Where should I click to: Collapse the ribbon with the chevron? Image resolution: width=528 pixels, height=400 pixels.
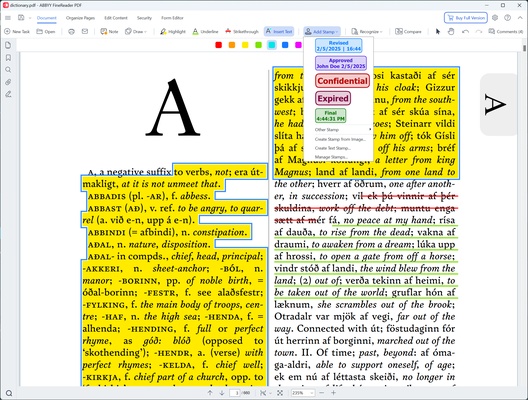(x=519, y=18)
